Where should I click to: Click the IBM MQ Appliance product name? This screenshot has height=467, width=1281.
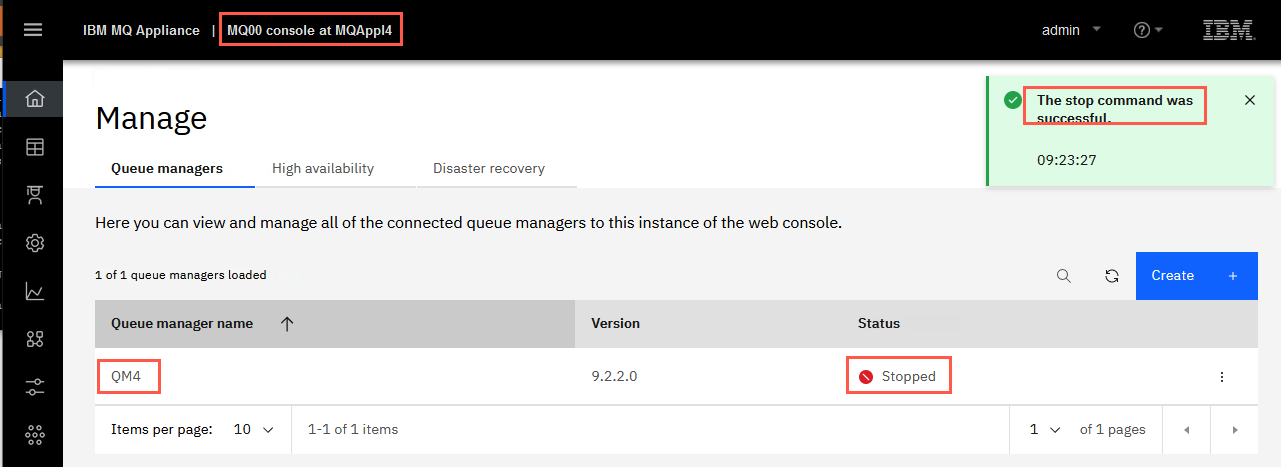click(141, 30)
